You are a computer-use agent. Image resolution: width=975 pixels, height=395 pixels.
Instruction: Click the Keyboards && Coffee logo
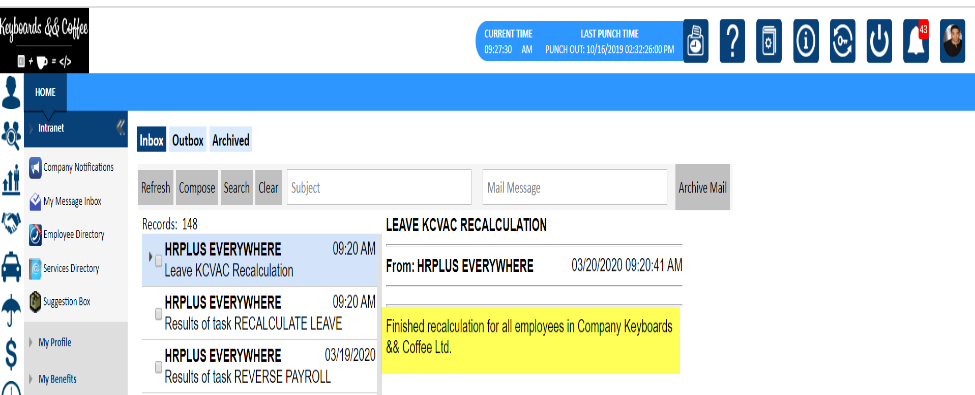coord(44,40)
